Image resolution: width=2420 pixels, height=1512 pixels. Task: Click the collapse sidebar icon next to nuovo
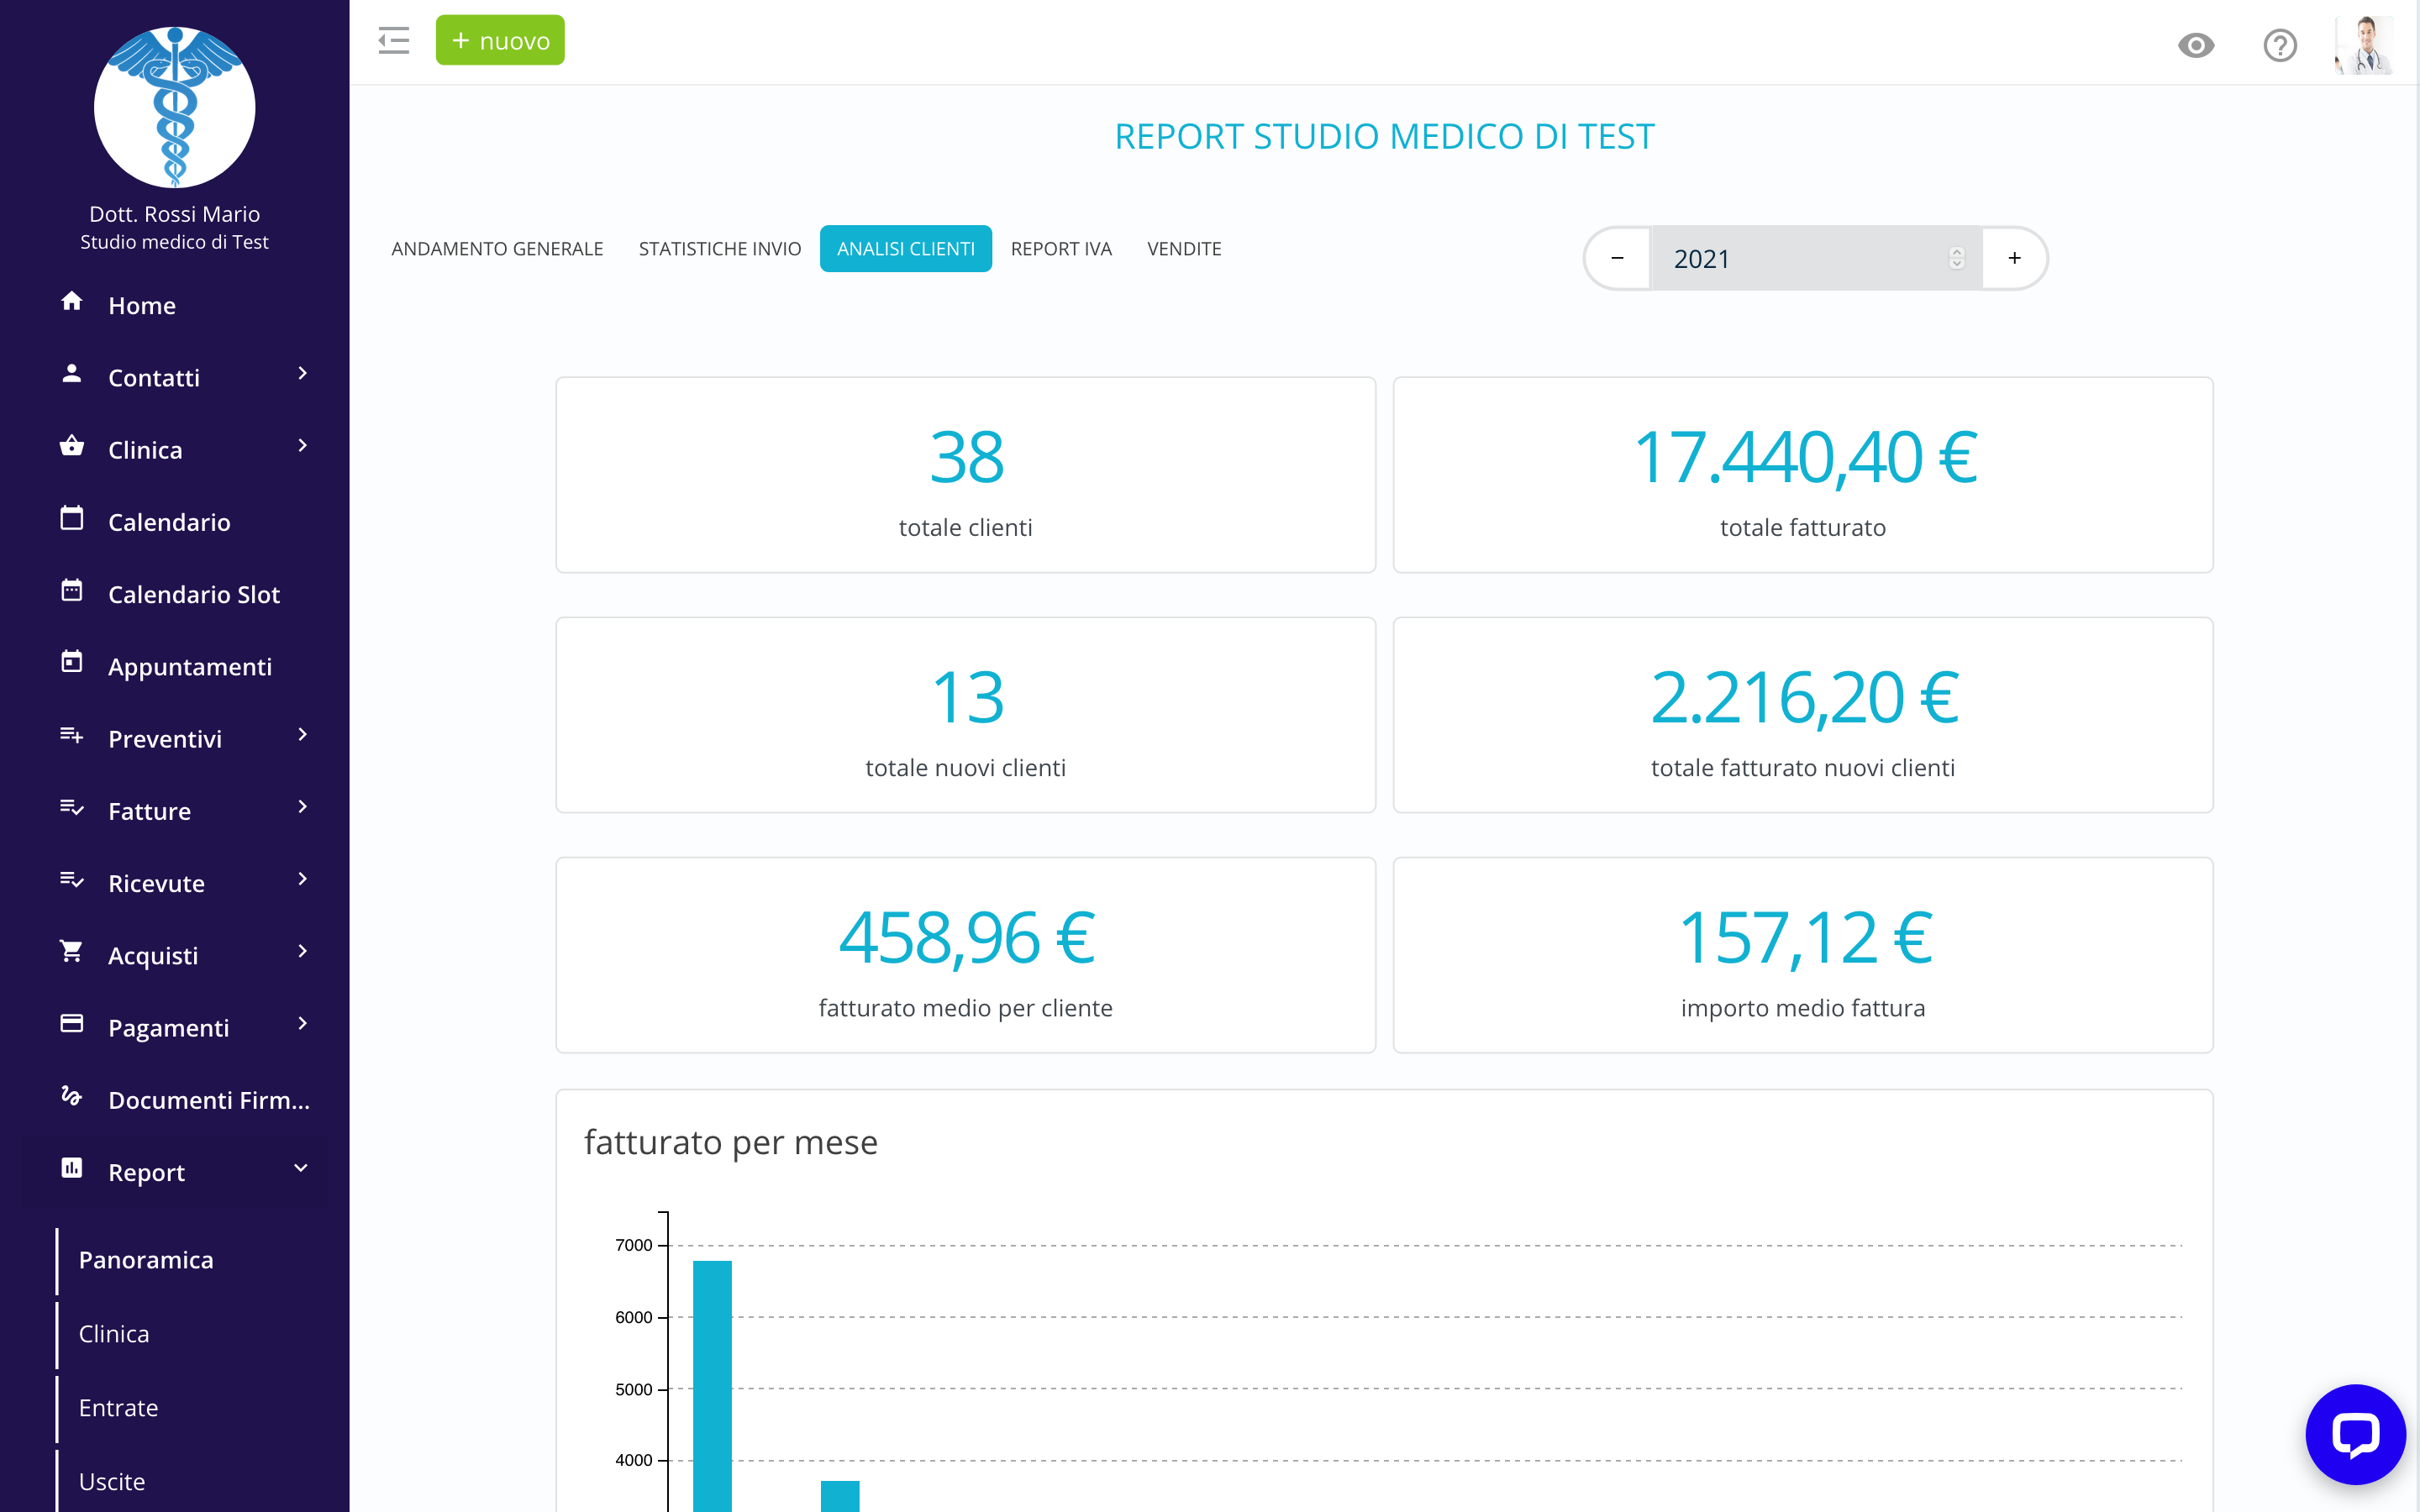pos(393,40)
